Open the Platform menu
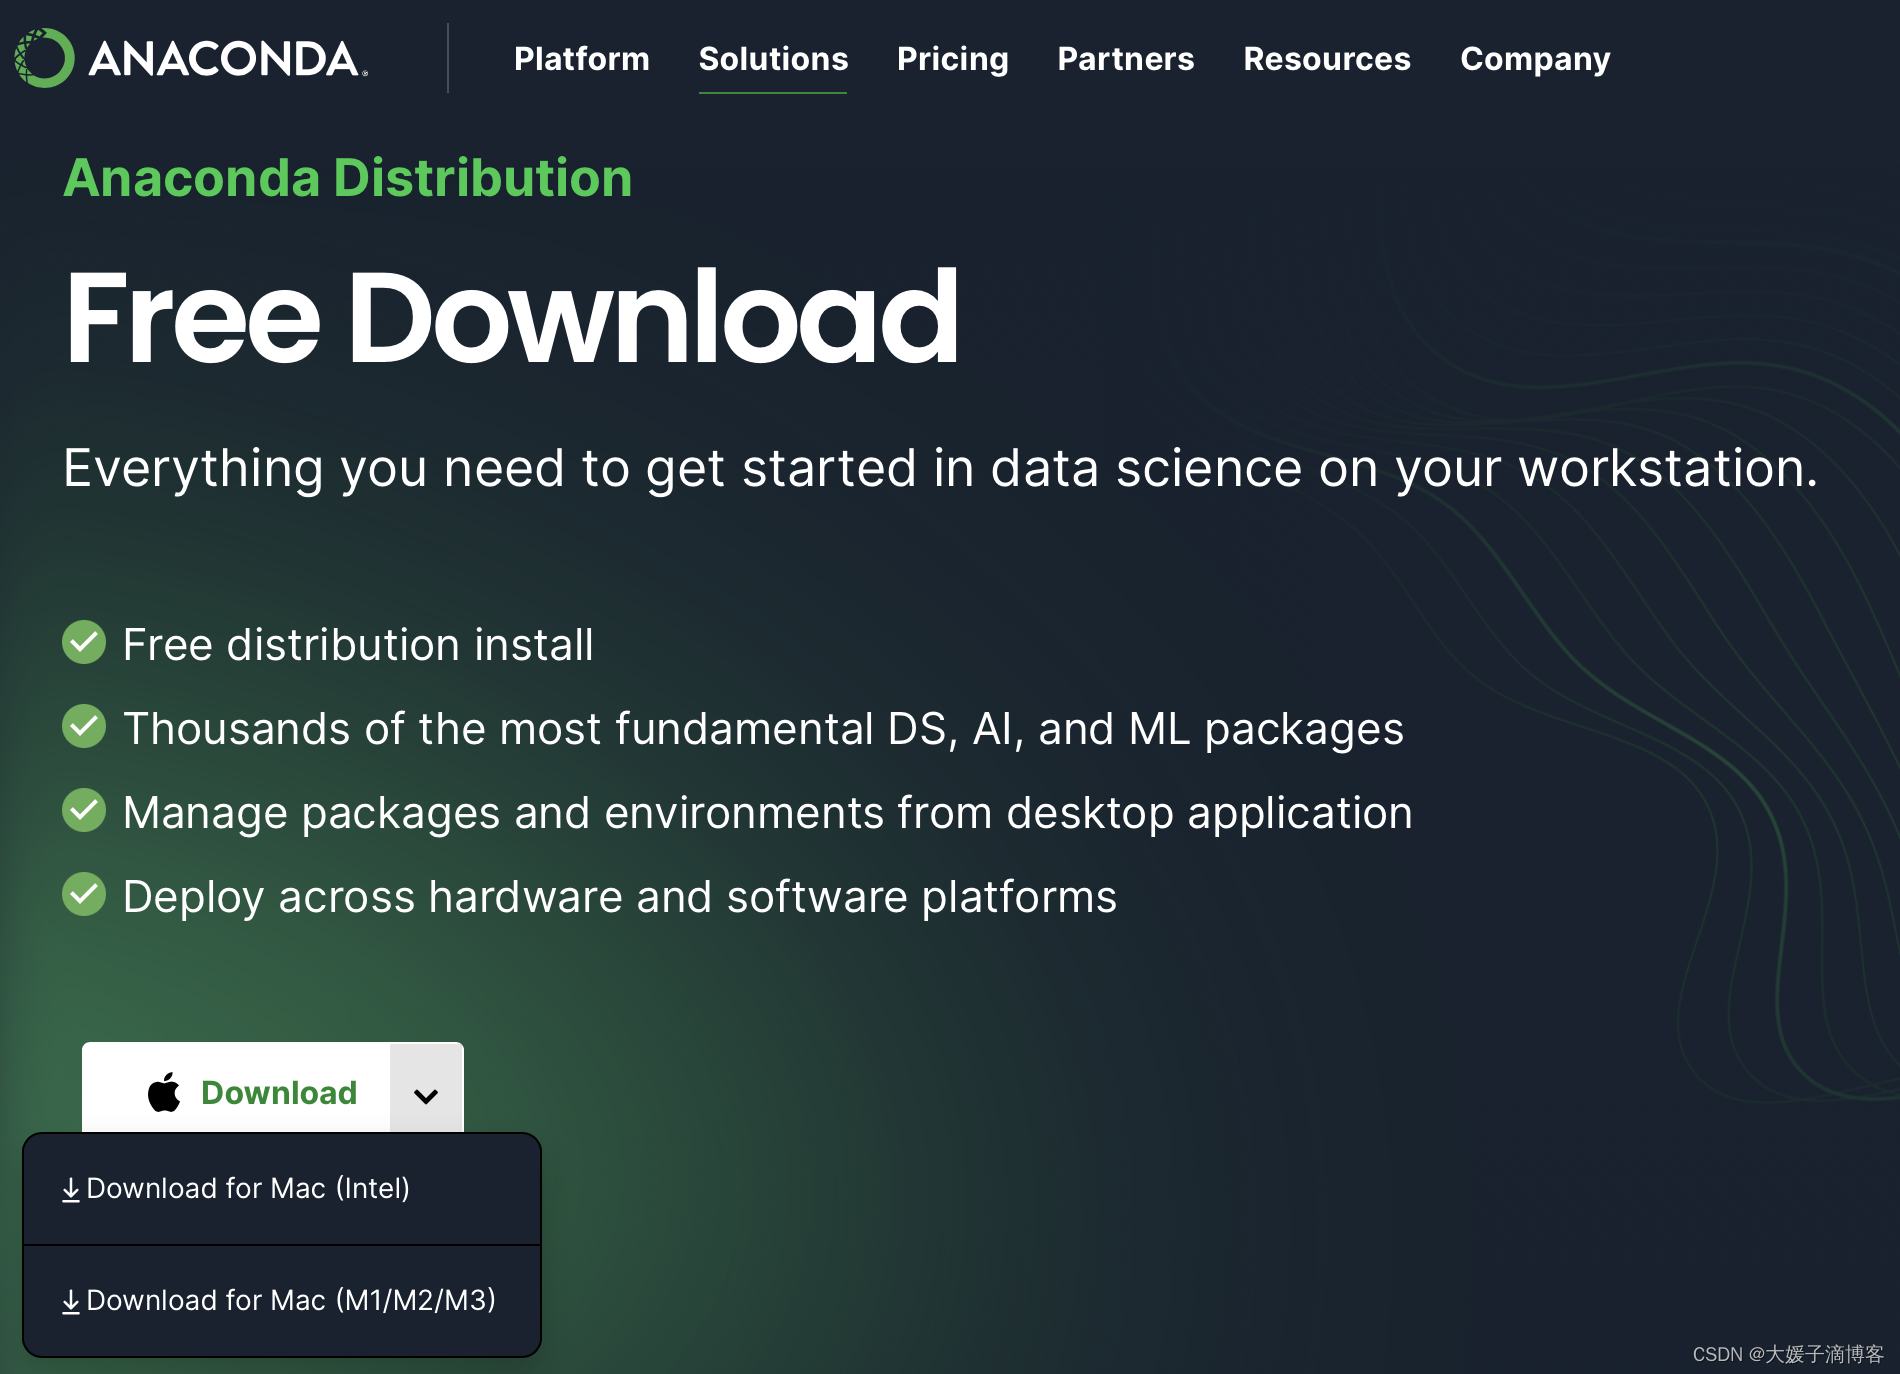Image resolution: width=1900 pixels, height=1374 pixels. click(582, 59)
